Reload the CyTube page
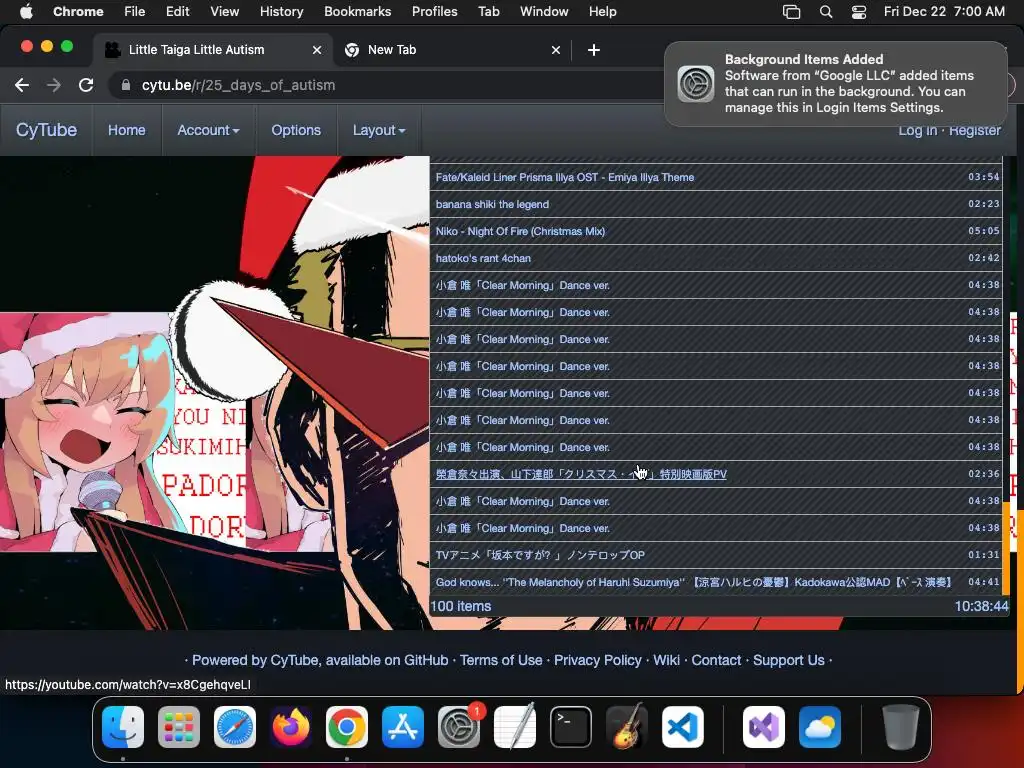The width and height of the screenshot is (1024, 768). [x=86, y=85]
